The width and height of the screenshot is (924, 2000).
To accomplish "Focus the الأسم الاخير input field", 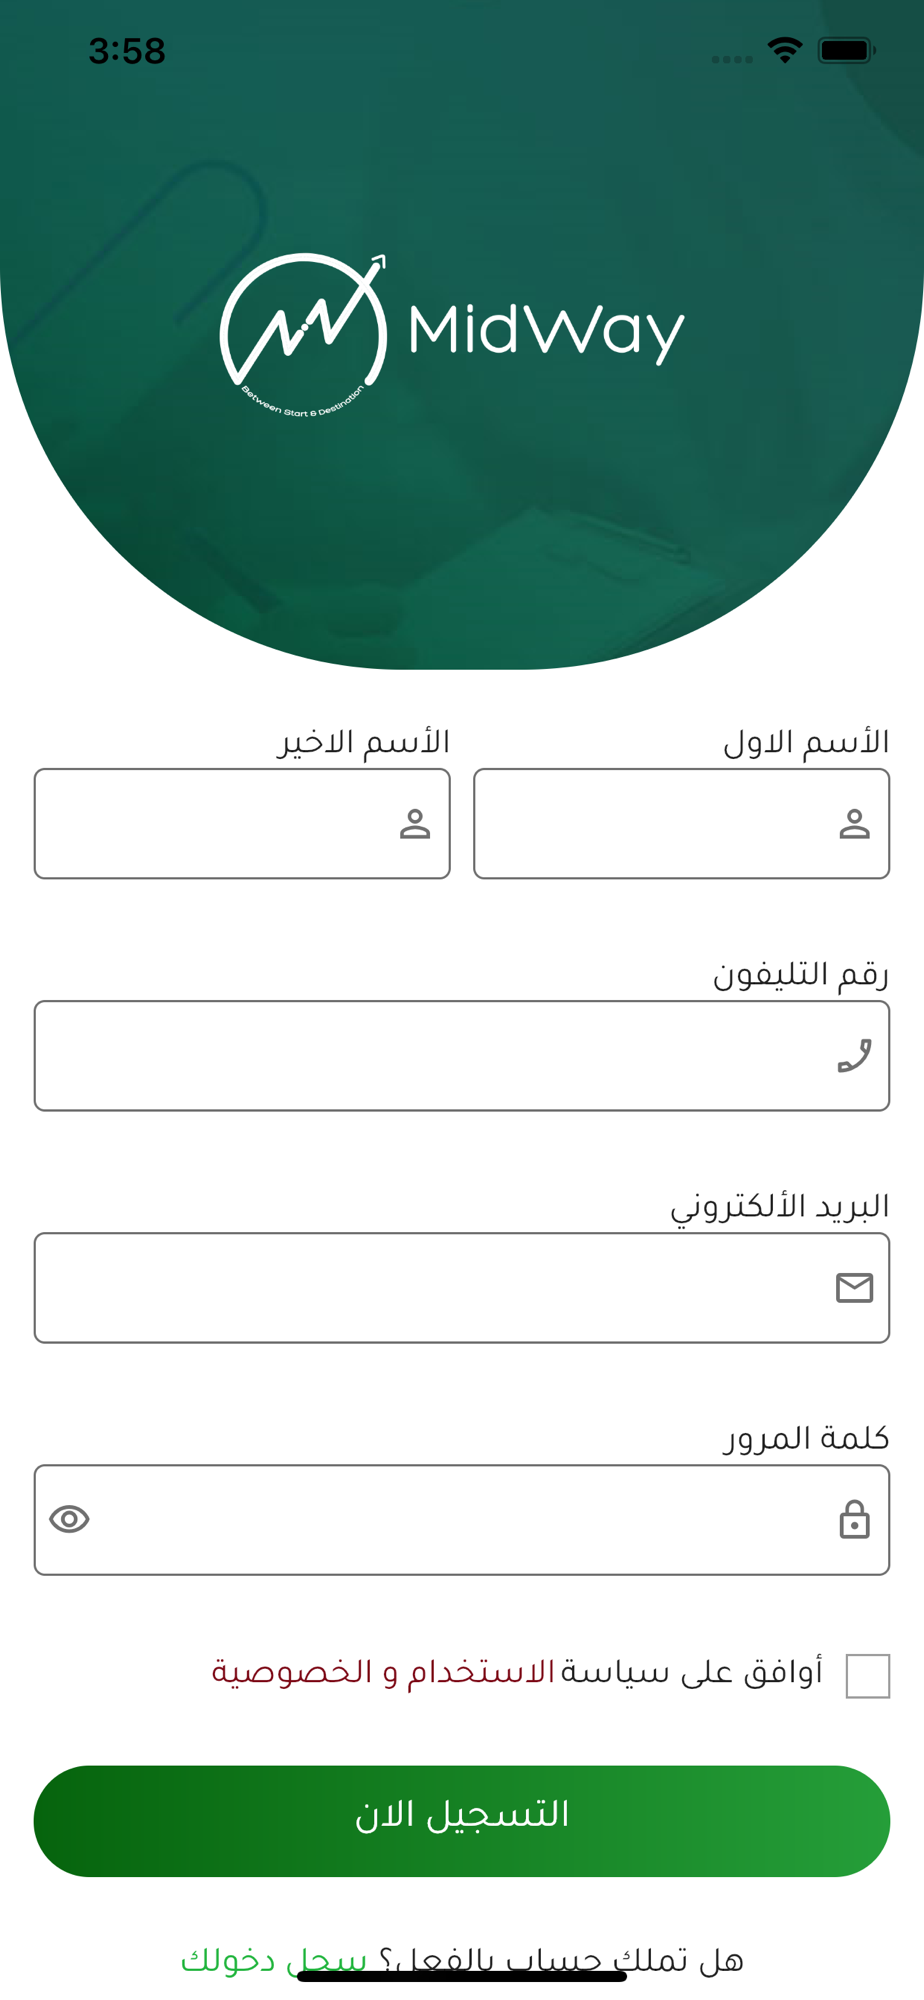I will [242, 824].
